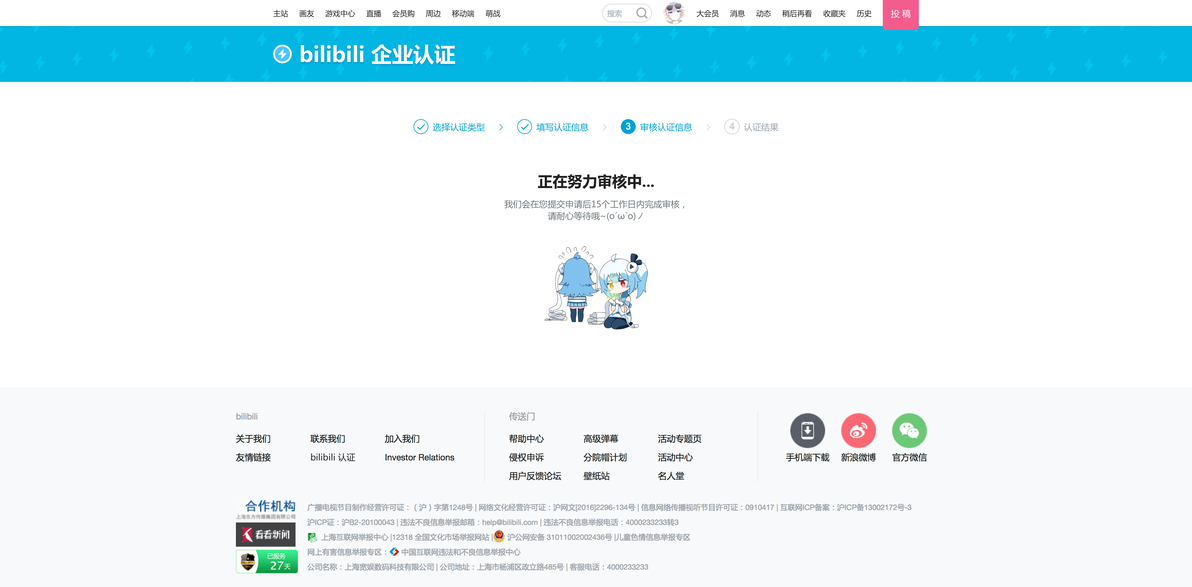Open 大会员 membership page
Image resolution: width=1192 pixels, height=587 pixels.
707,14
